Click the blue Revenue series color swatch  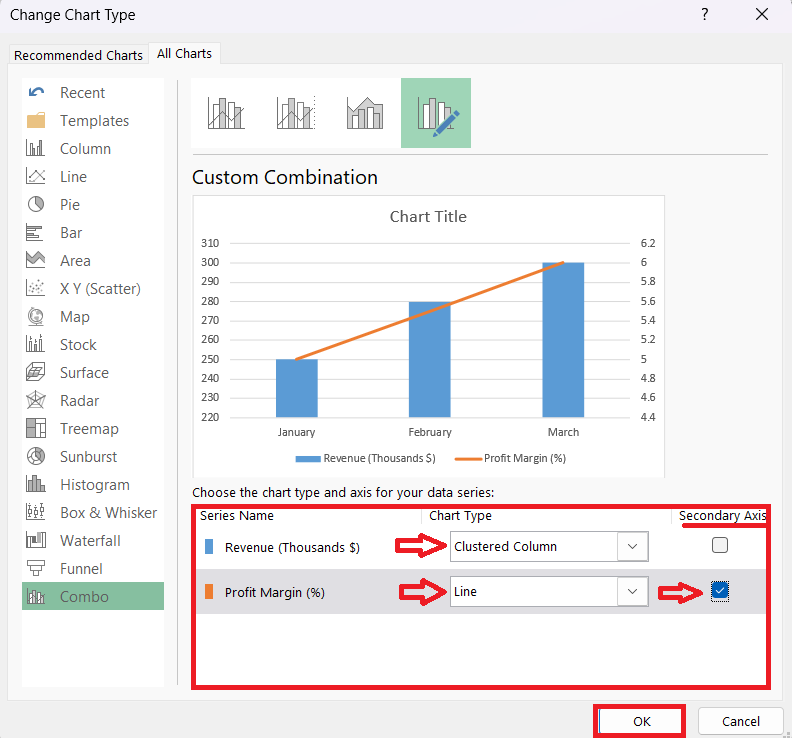coord(209,547)
